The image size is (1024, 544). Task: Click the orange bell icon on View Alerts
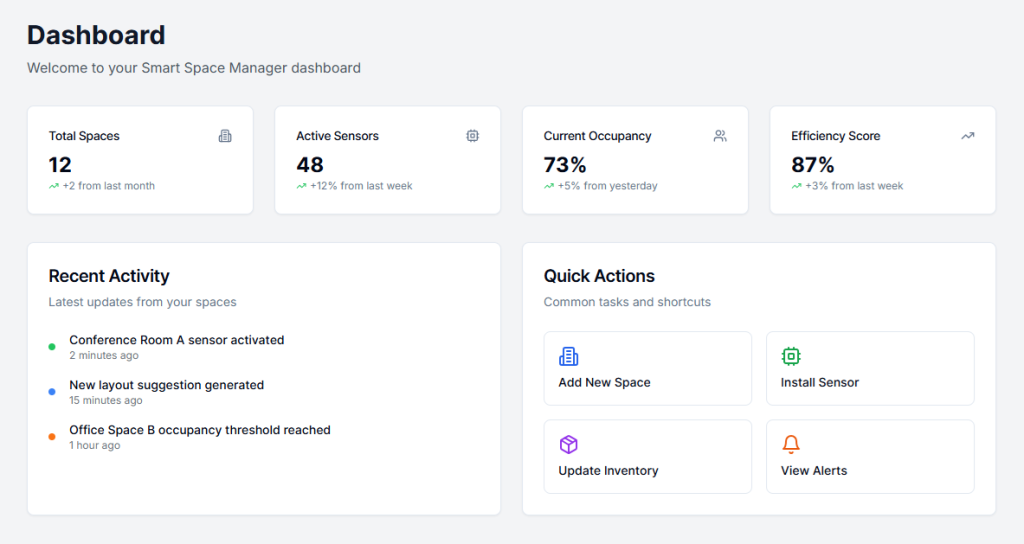791,444
